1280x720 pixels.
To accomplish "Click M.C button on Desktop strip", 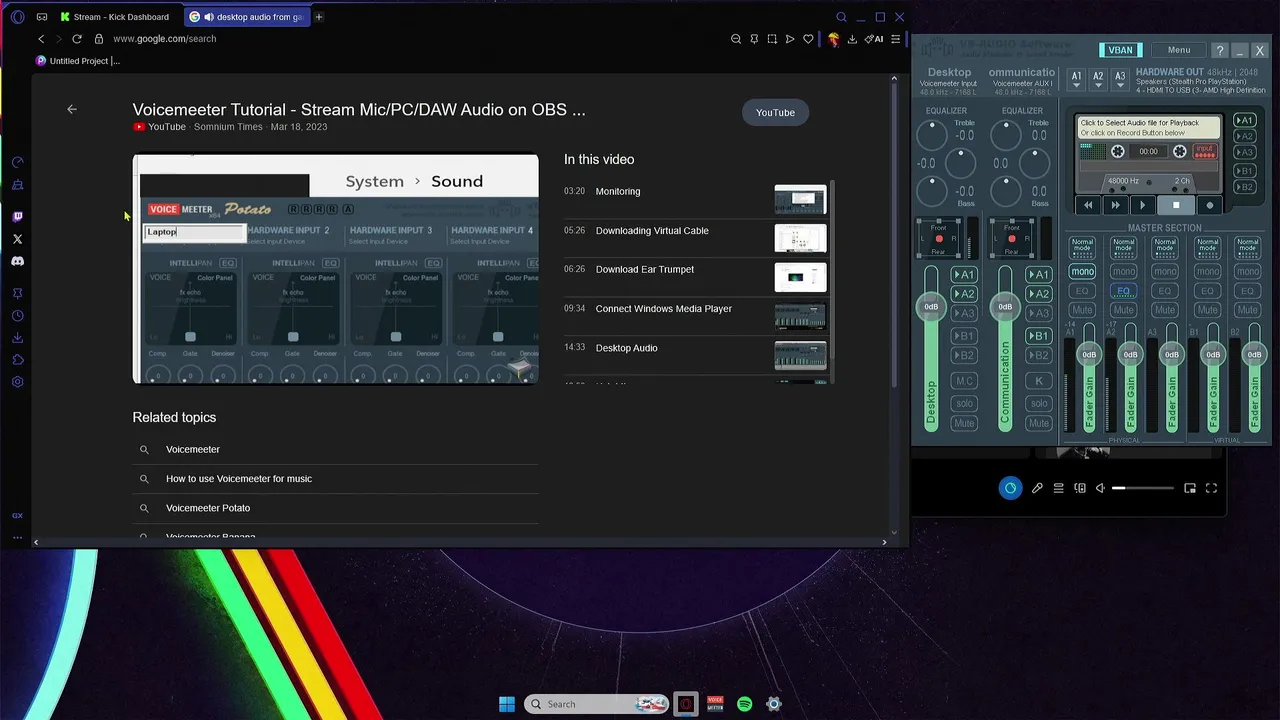I will tap(964, 381).
